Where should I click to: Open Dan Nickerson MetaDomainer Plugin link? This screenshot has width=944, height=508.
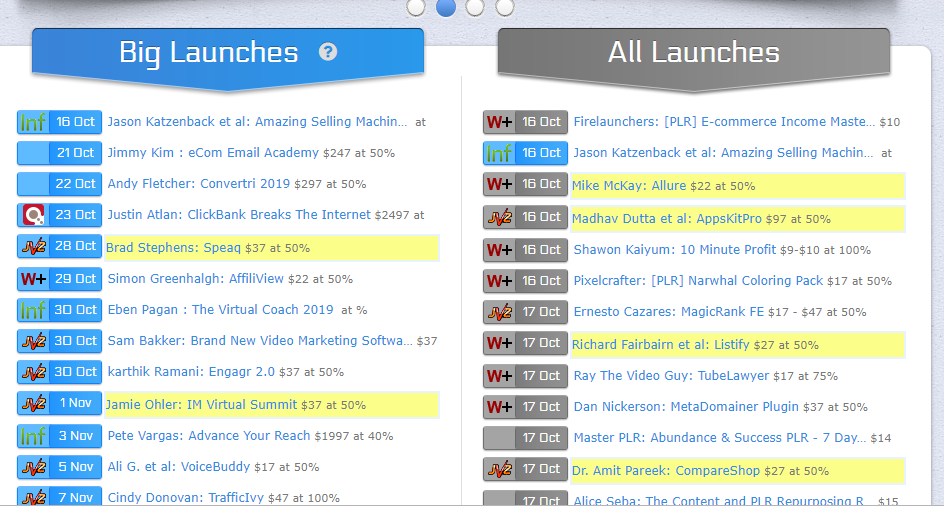pos(686,407)
